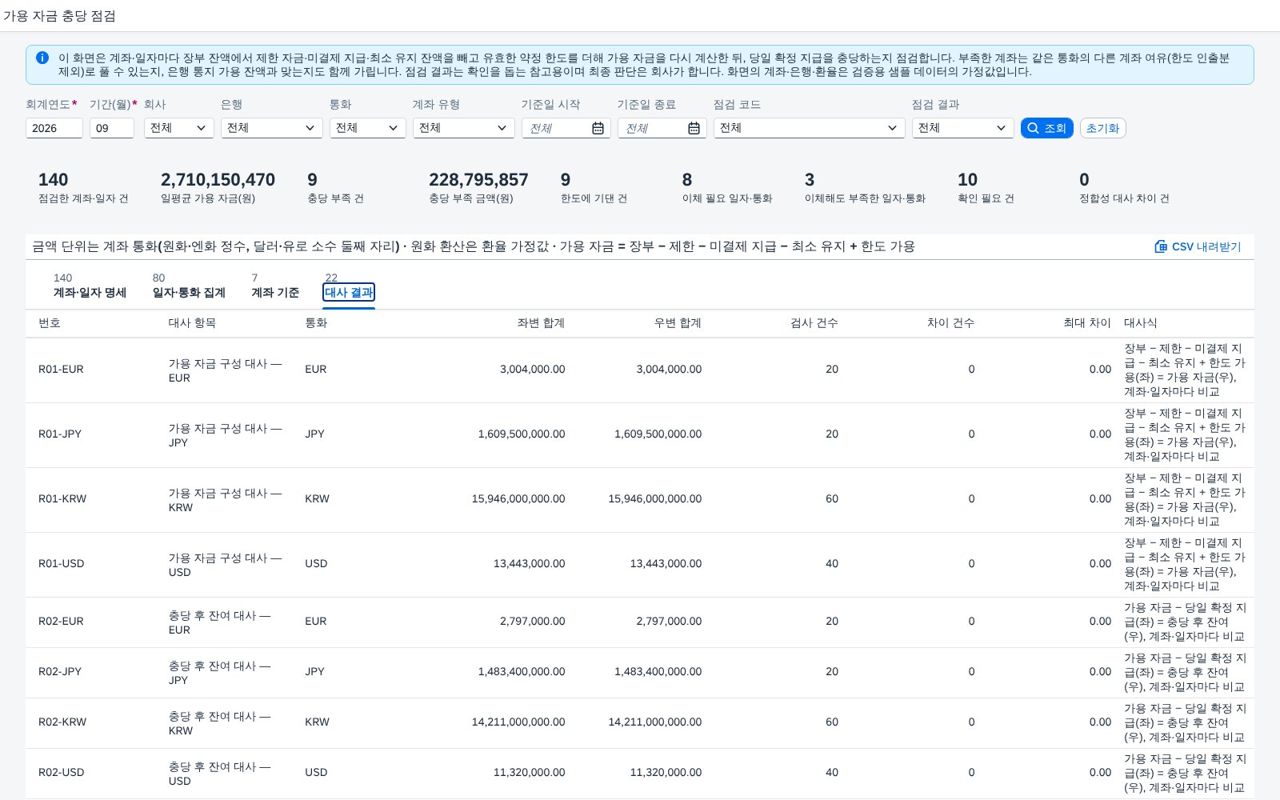Click the 회계연도 input field

pos(54,128)
